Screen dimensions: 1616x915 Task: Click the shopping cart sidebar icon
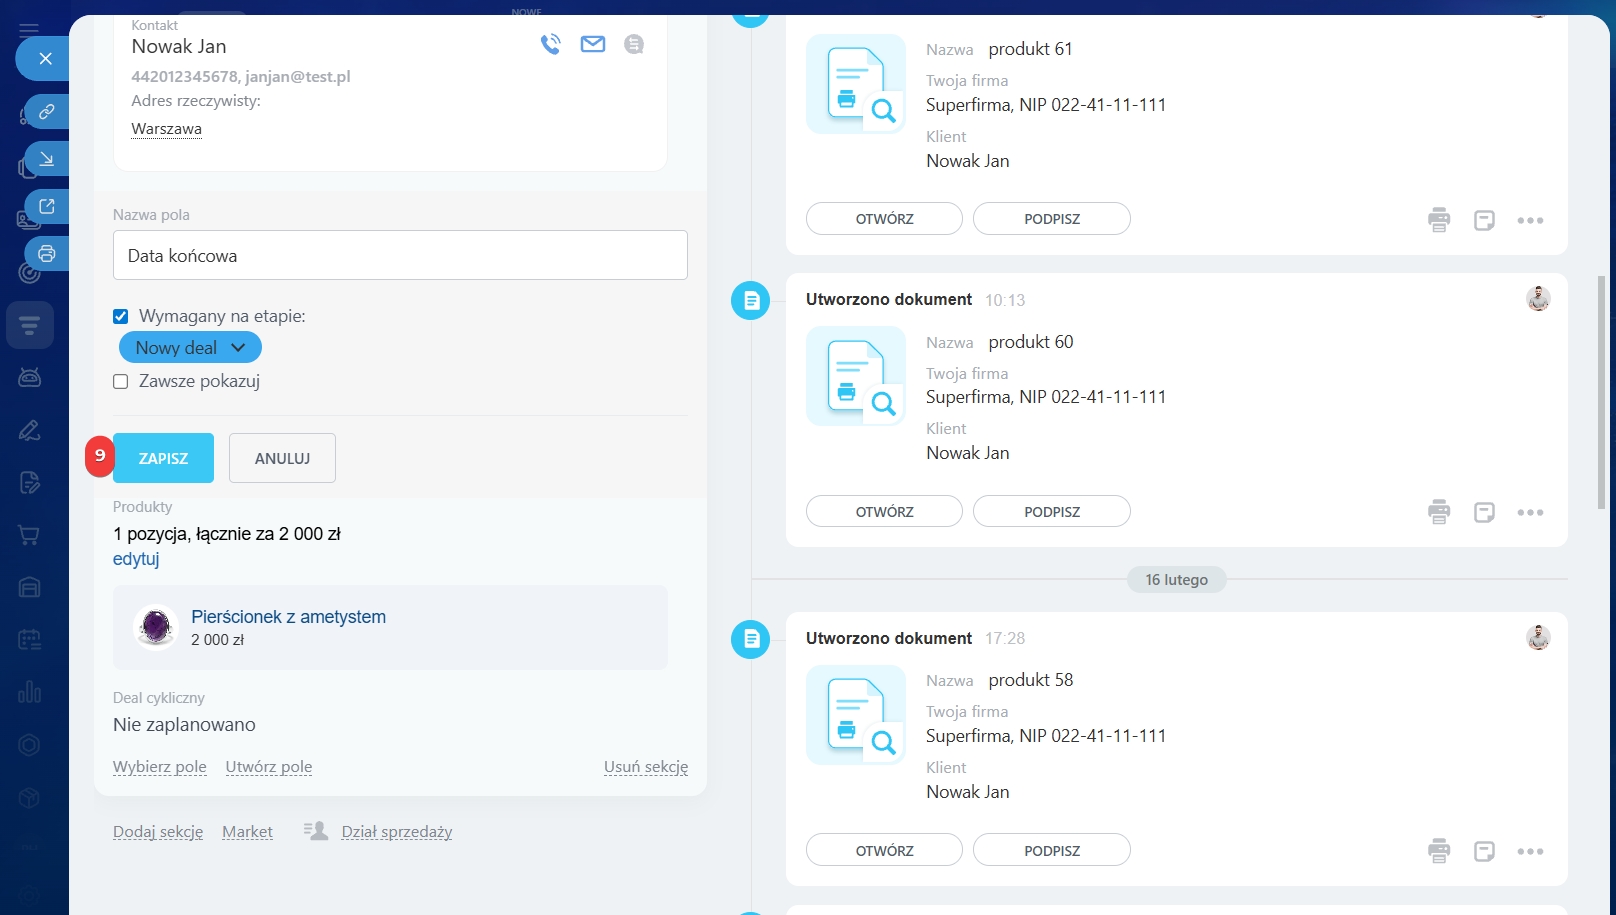point(29,535)
